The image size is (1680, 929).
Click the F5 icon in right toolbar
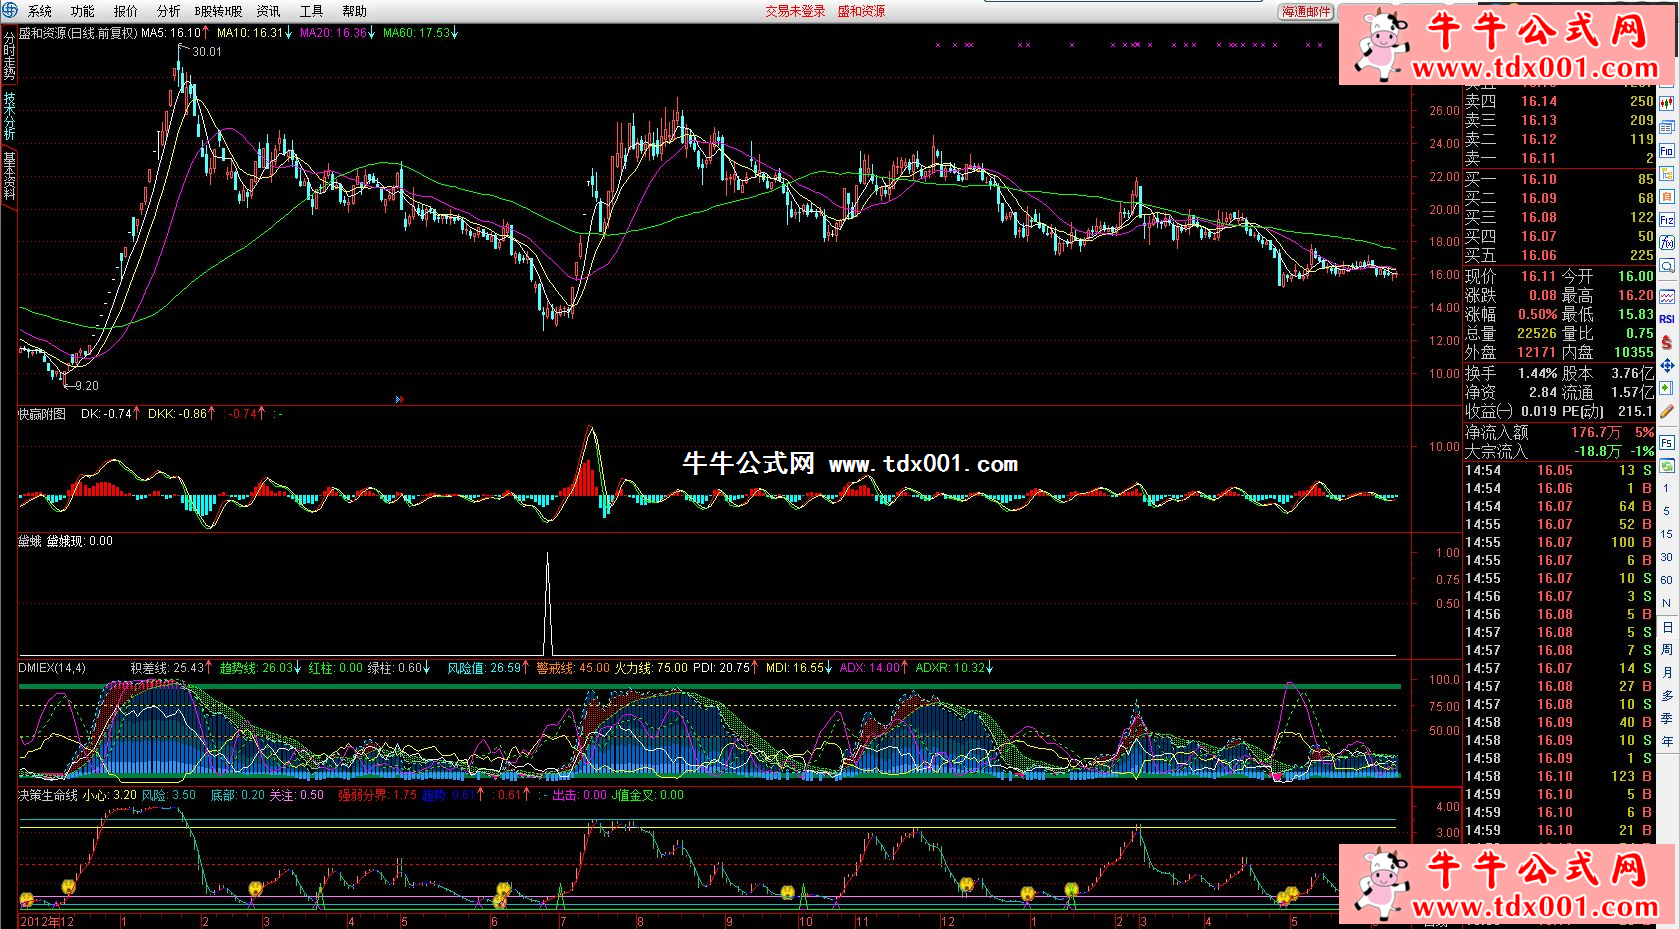pyautogui.click(x=1667, y=443)
